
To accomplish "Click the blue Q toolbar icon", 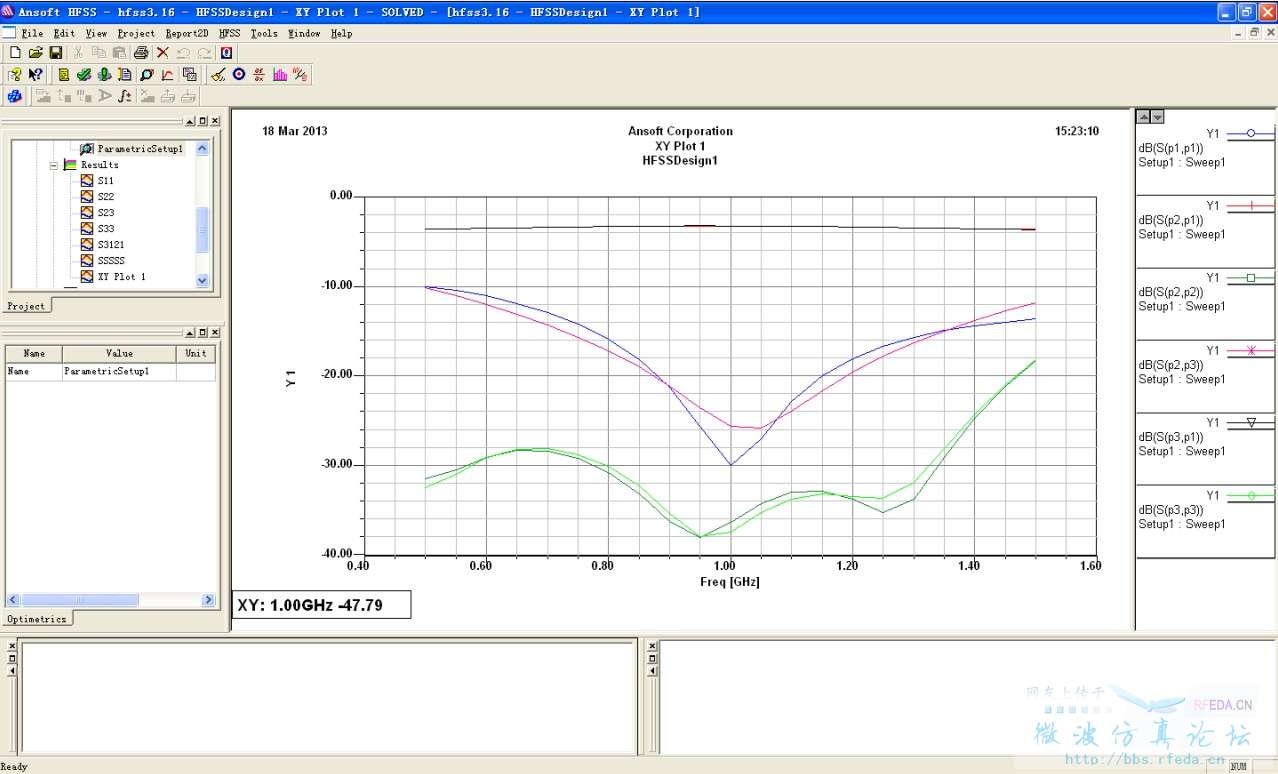I will click(x=227, y=53).
